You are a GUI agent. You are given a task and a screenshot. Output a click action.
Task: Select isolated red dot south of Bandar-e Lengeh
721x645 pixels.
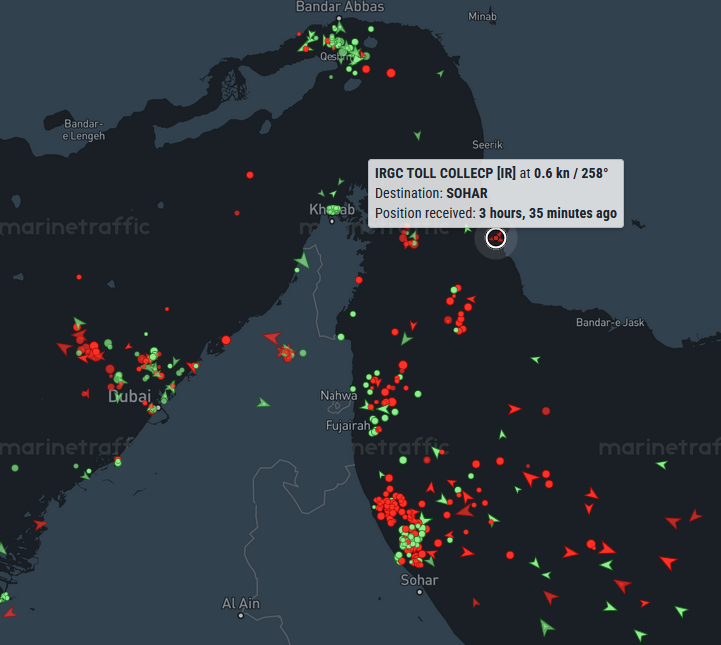250,175
